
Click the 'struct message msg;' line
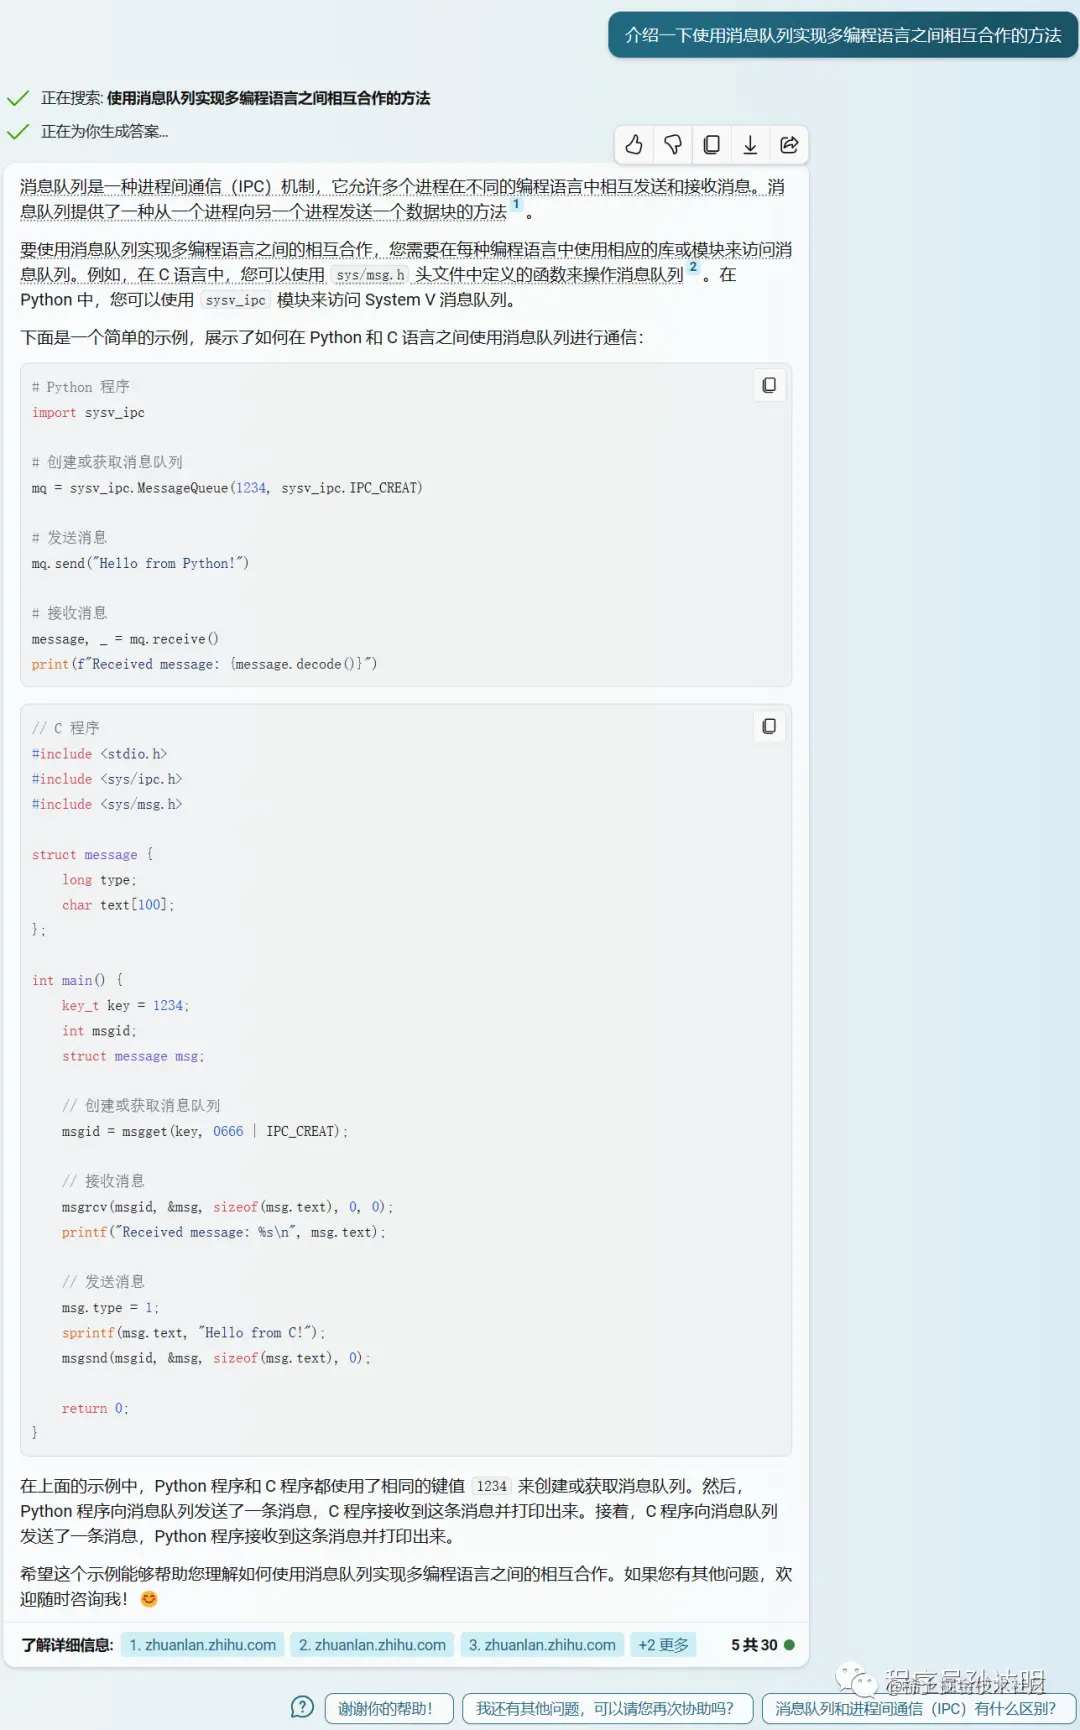click(133, 1056)
